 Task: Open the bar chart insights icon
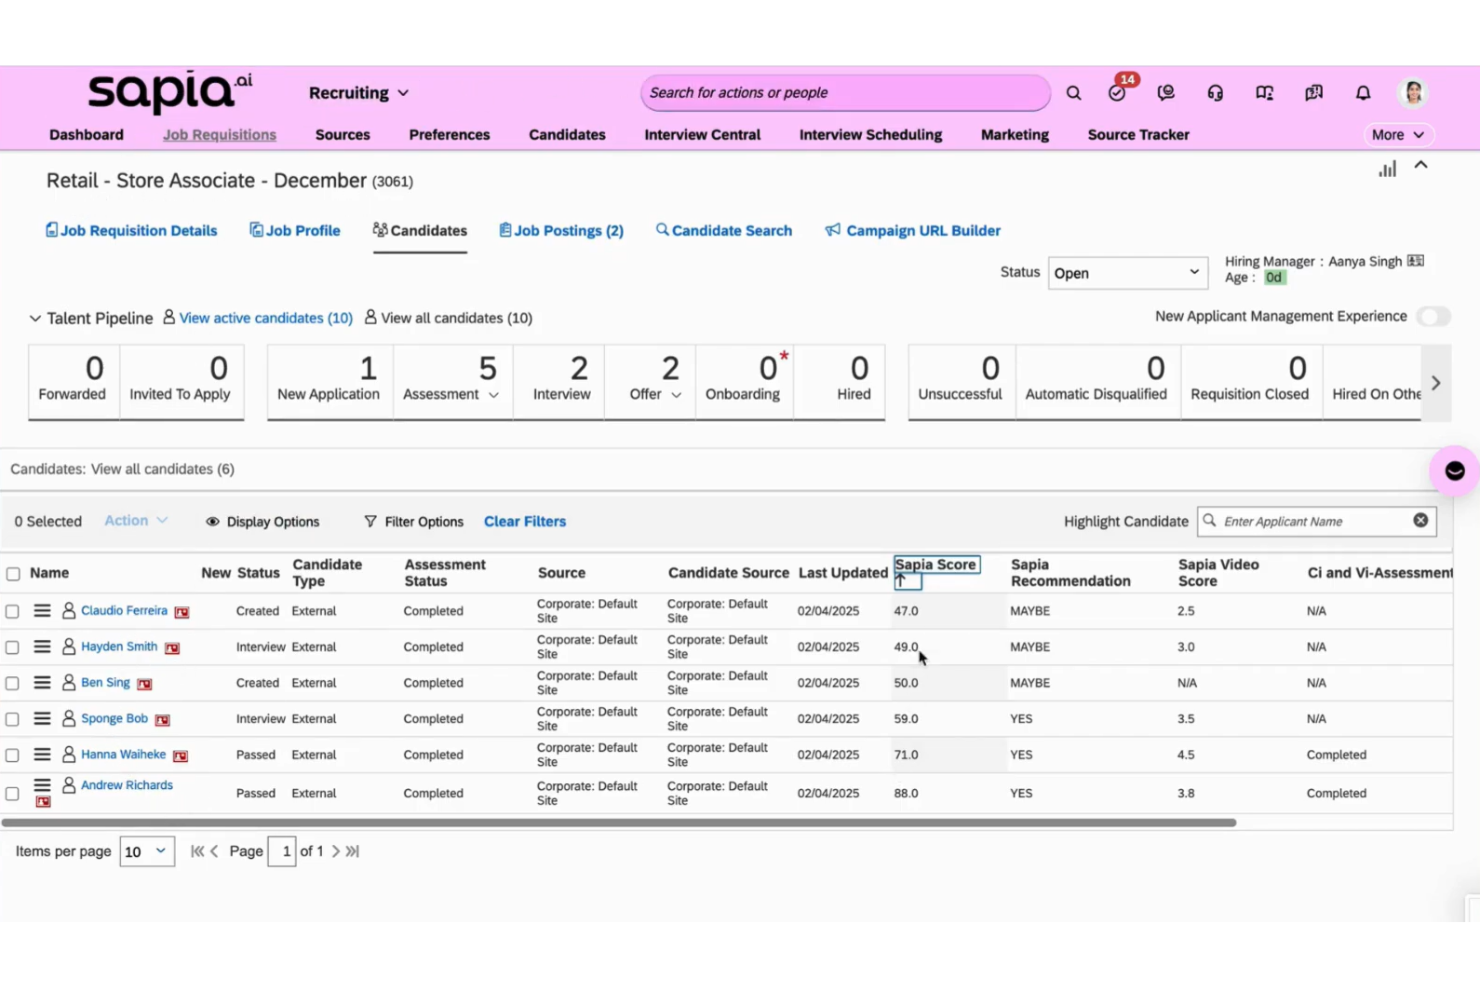tap(1387, 169)
